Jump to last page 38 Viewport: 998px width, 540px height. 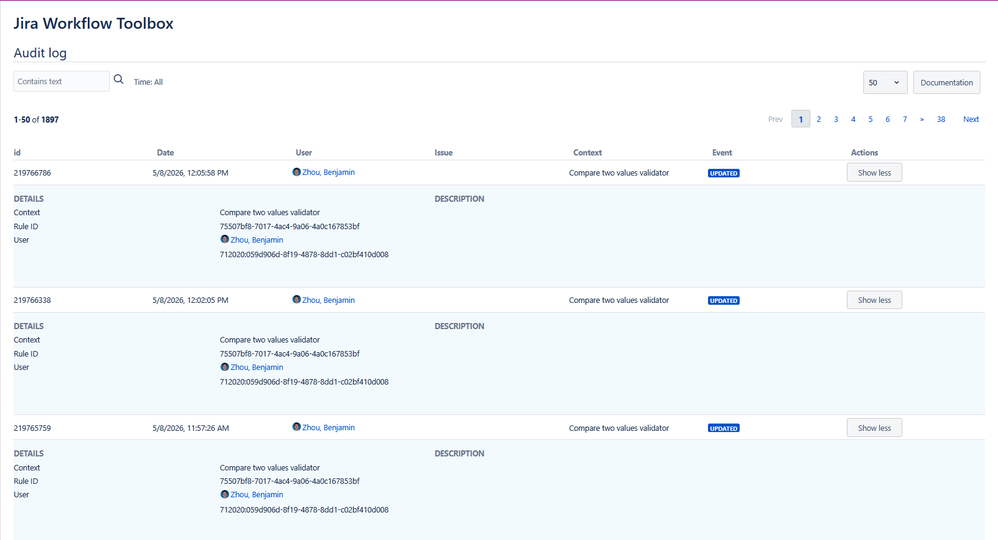click(x=941, y=119)
